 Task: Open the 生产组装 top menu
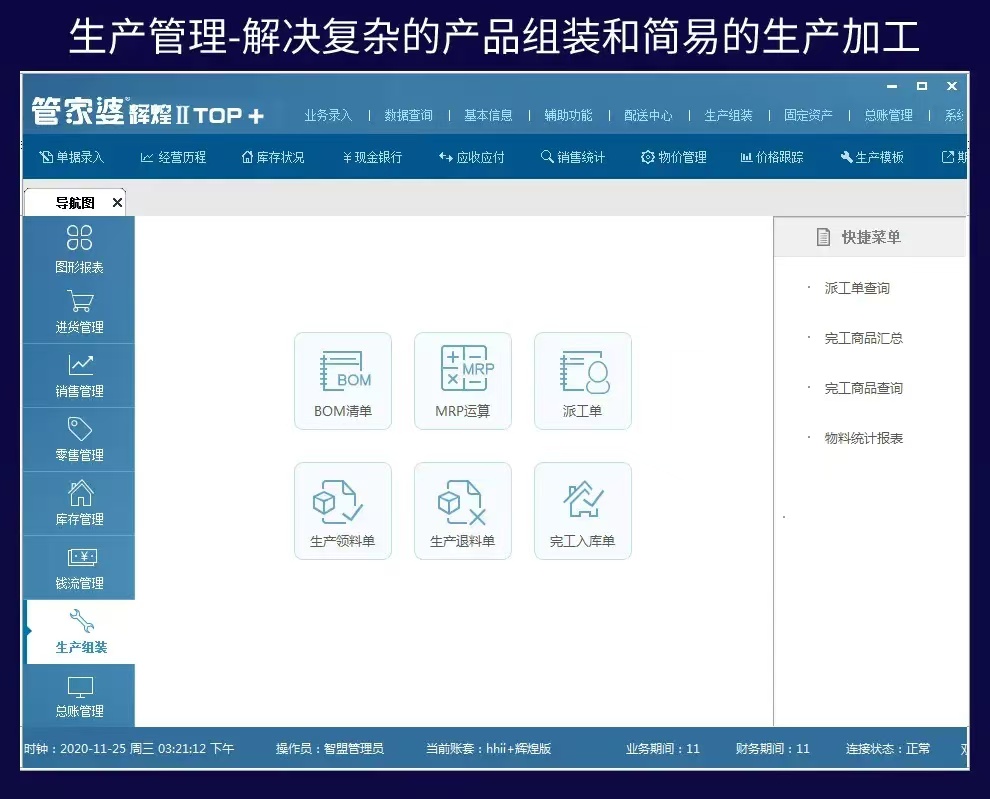[x=729, y=115]
